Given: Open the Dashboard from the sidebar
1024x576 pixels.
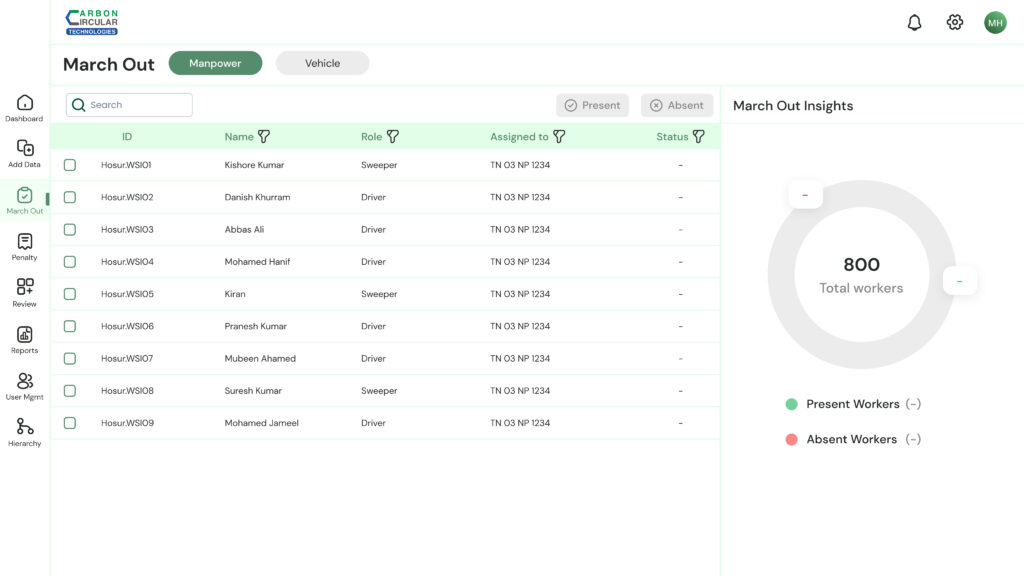Looking at the screenshot, I should coord(25,103).
